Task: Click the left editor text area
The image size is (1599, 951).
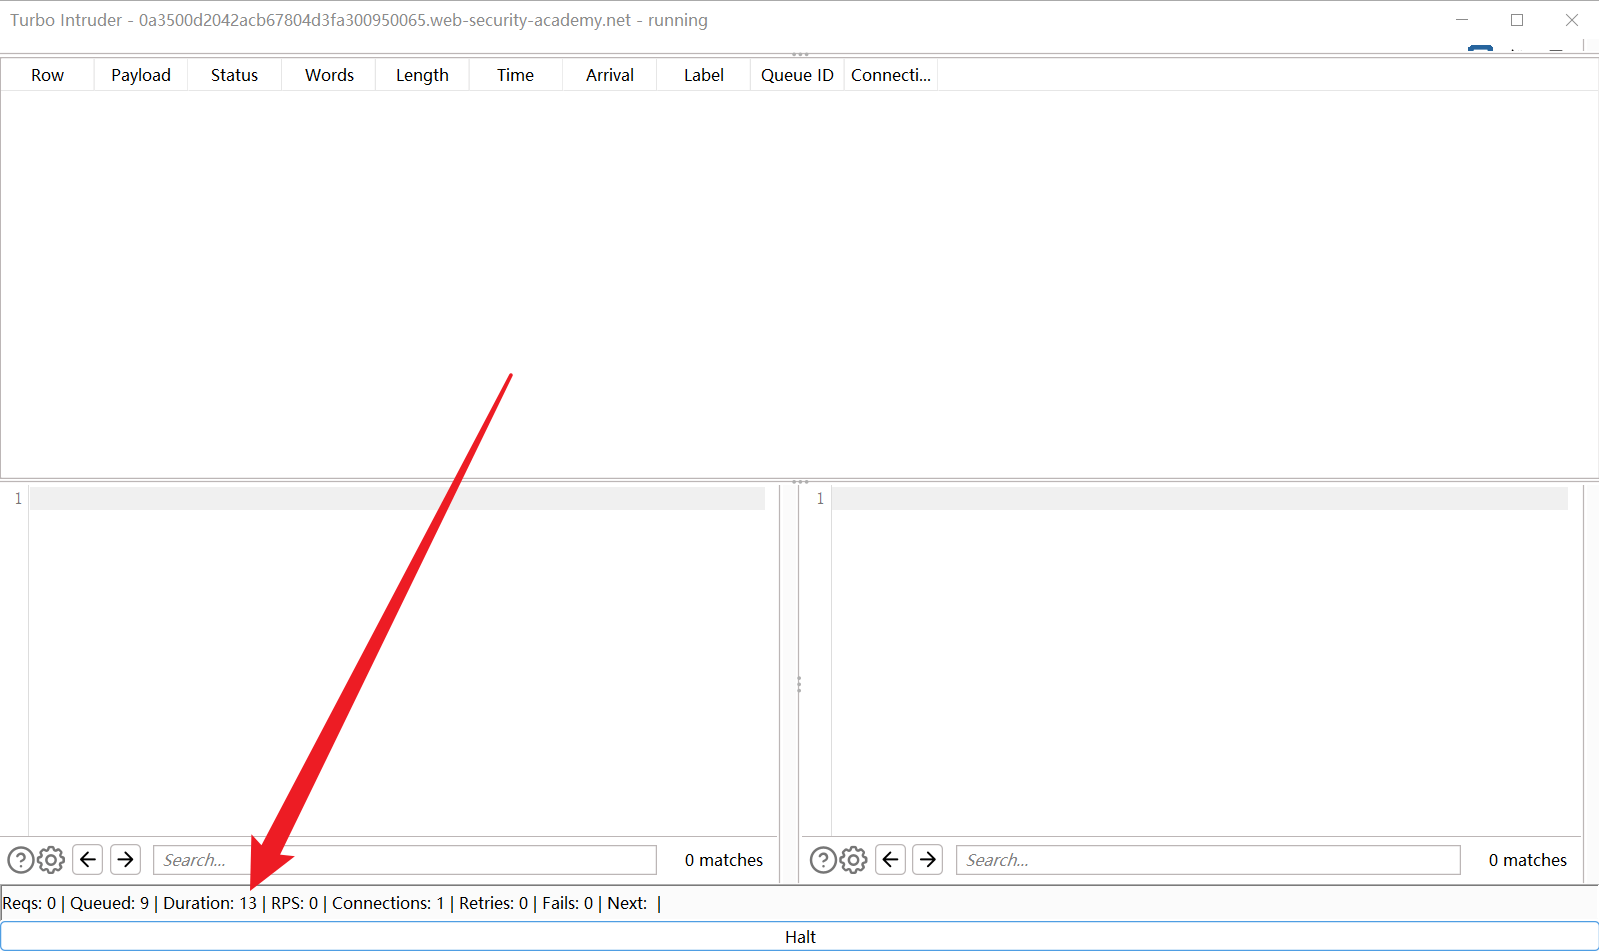Action: tap(397, 660)
